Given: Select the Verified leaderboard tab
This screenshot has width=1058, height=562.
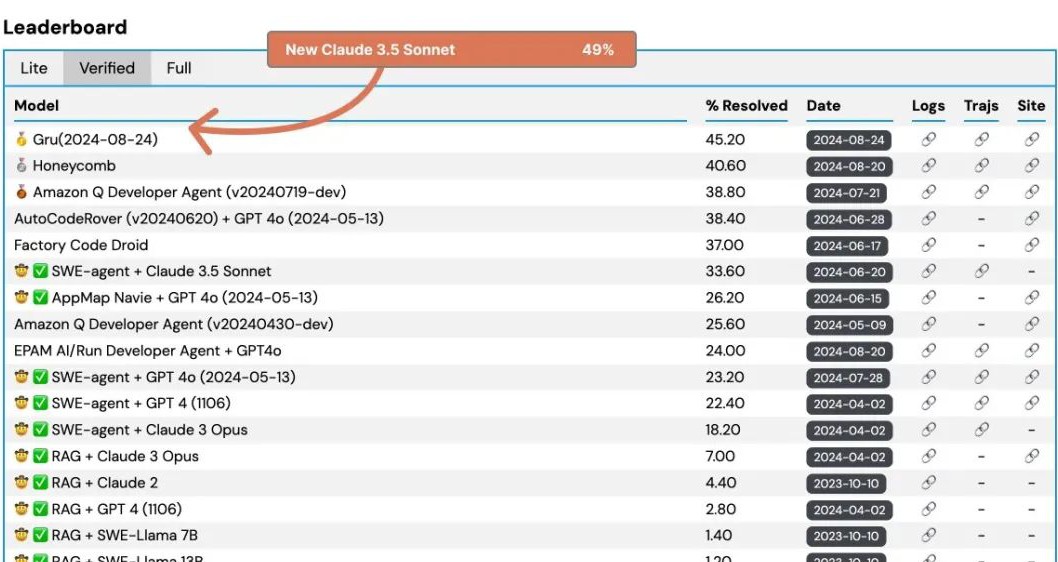Looking at the screenshot, I should click(107, 68).
